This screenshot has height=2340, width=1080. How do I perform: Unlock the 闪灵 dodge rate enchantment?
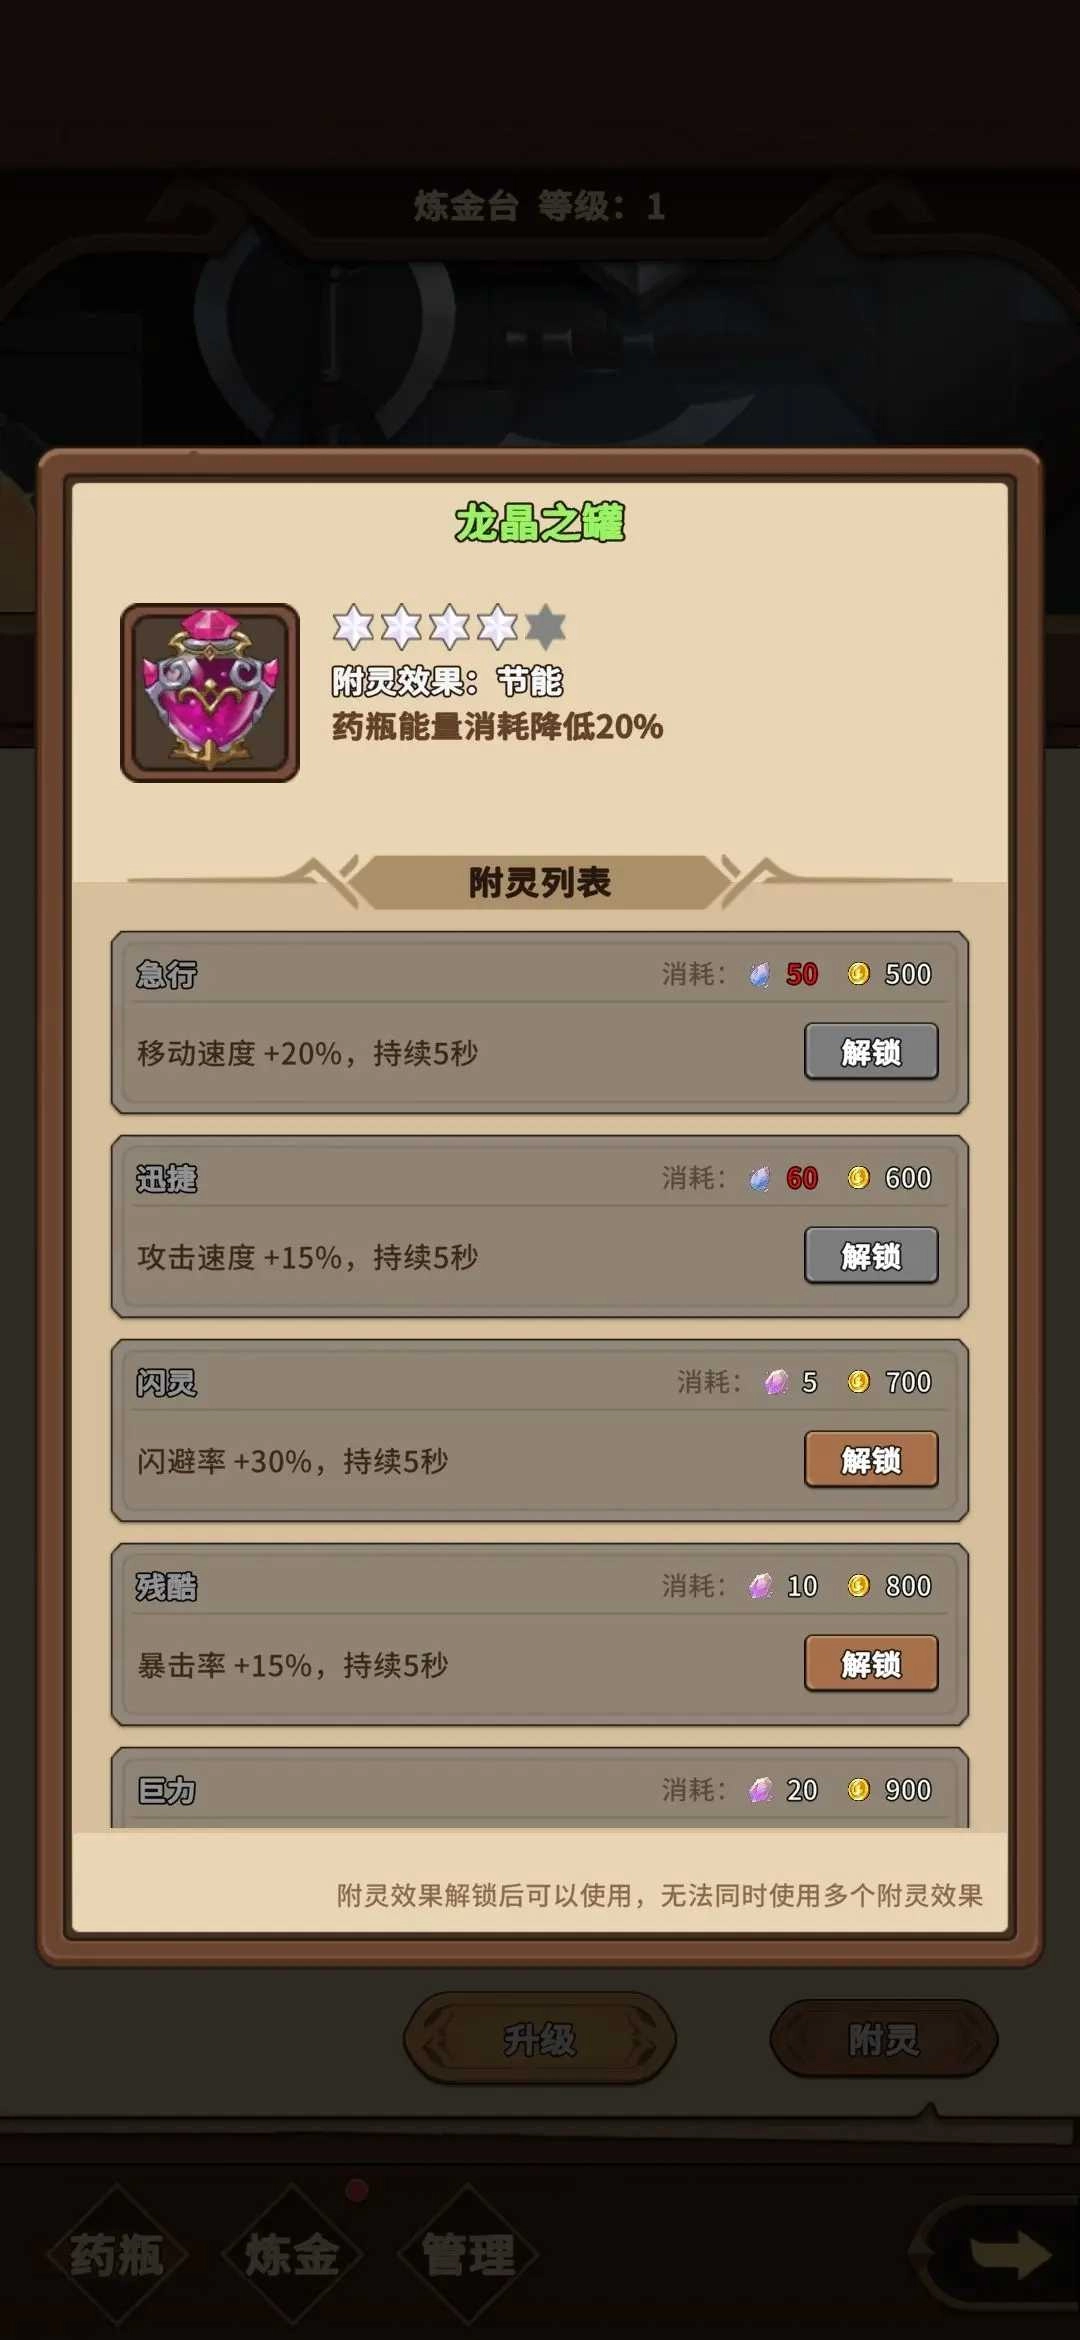tap(871, 1459)
